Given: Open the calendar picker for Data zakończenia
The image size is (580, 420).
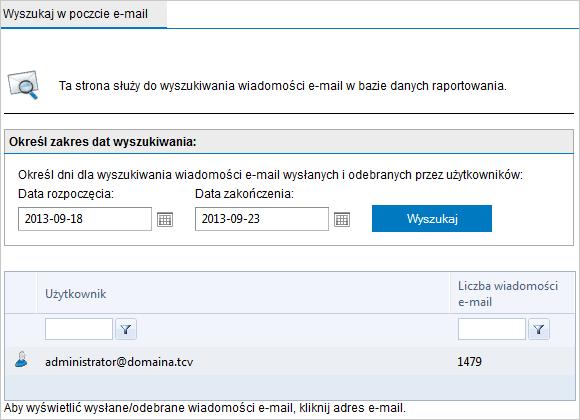Looking at the screenshot, I should tap(342, 219).
